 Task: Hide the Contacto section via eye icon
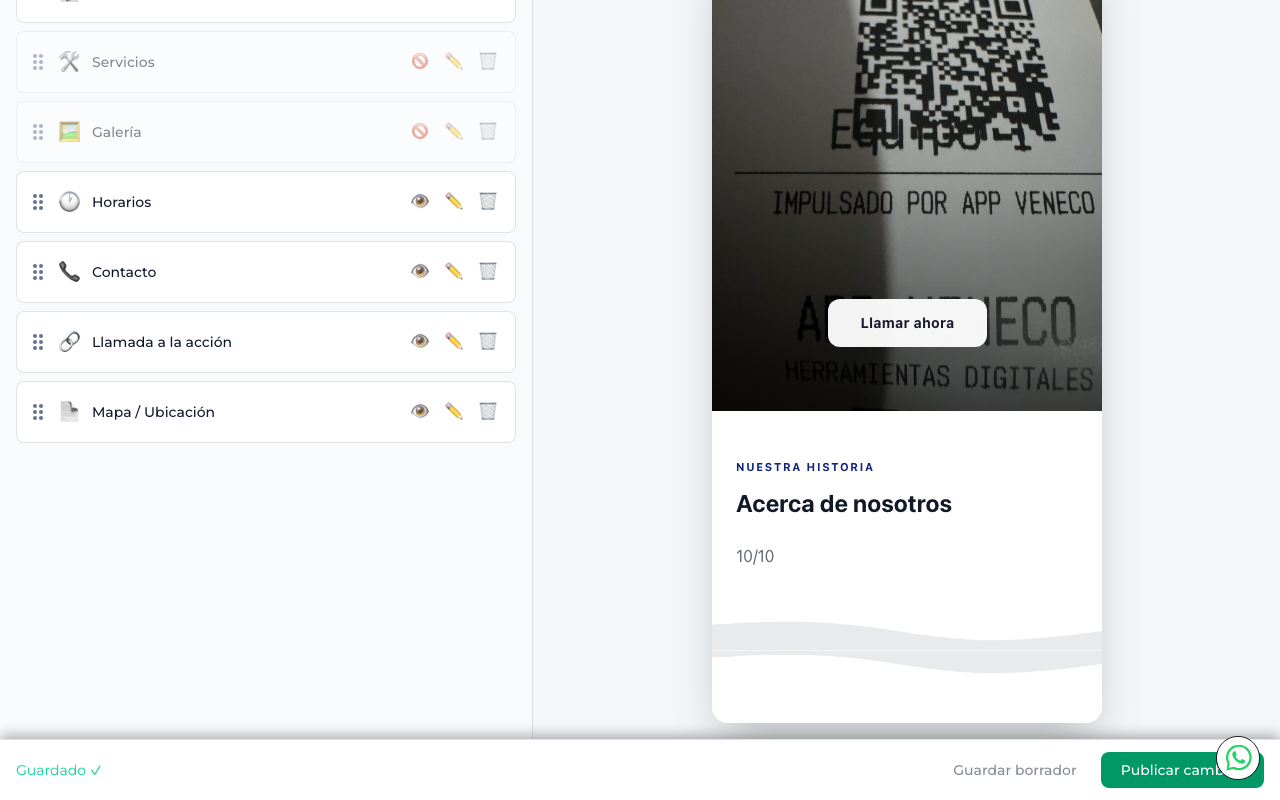(420, 271)
